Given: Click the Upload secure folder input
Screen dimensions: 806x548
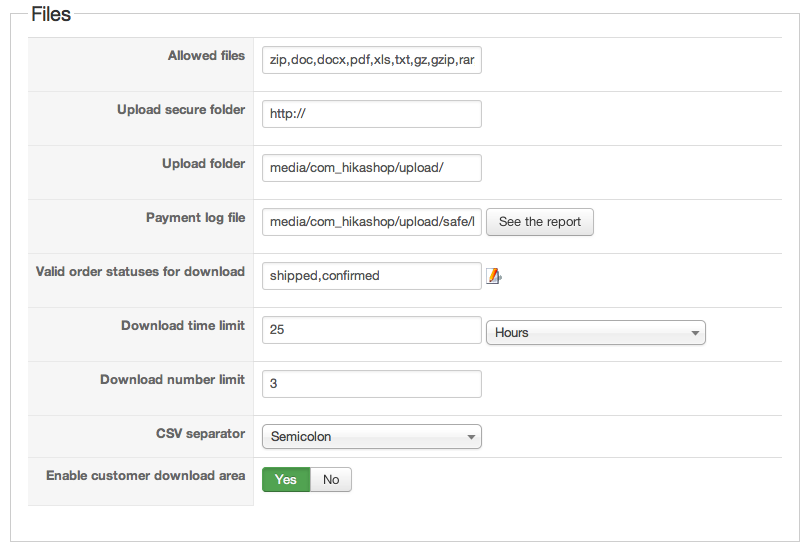Looking at the screenshot, I should tap(371, 114).
